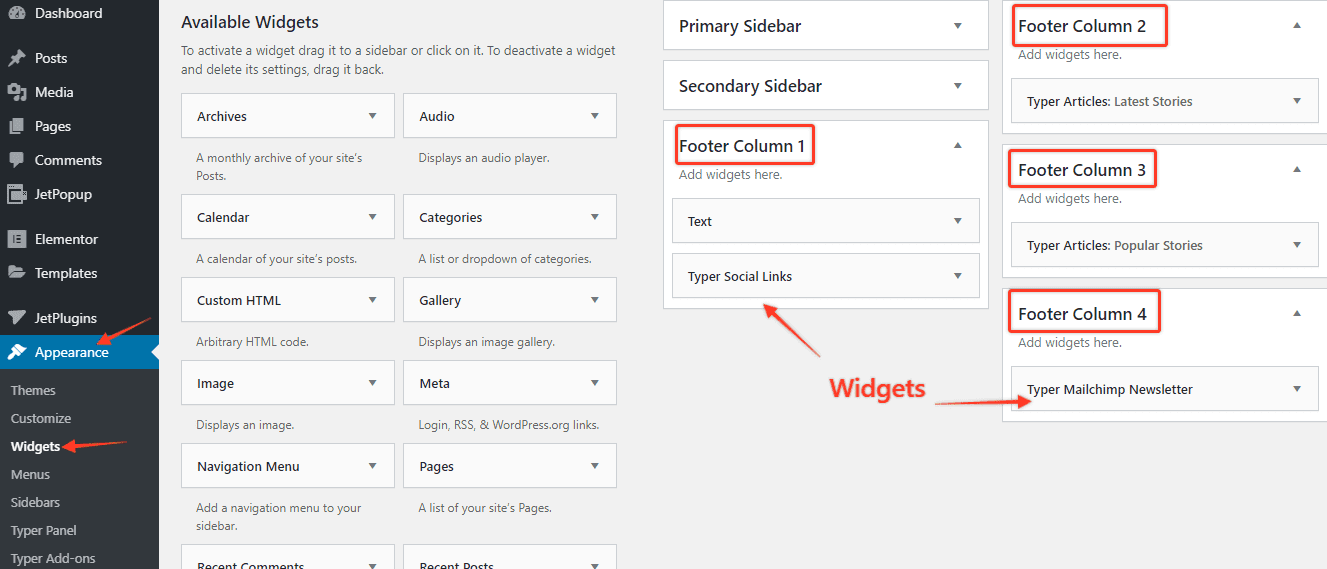Screen dimensions: 1327x569
Task: Expand the Archives widget arrow
Action: (x=373, y=116)
